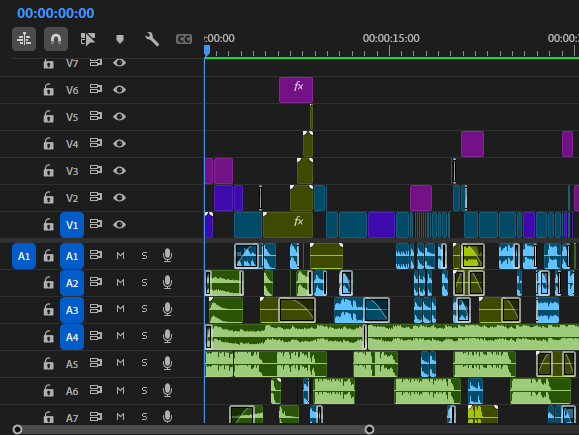Hide the V3 track output eye

pyautogui.click(x=119, y=171)
